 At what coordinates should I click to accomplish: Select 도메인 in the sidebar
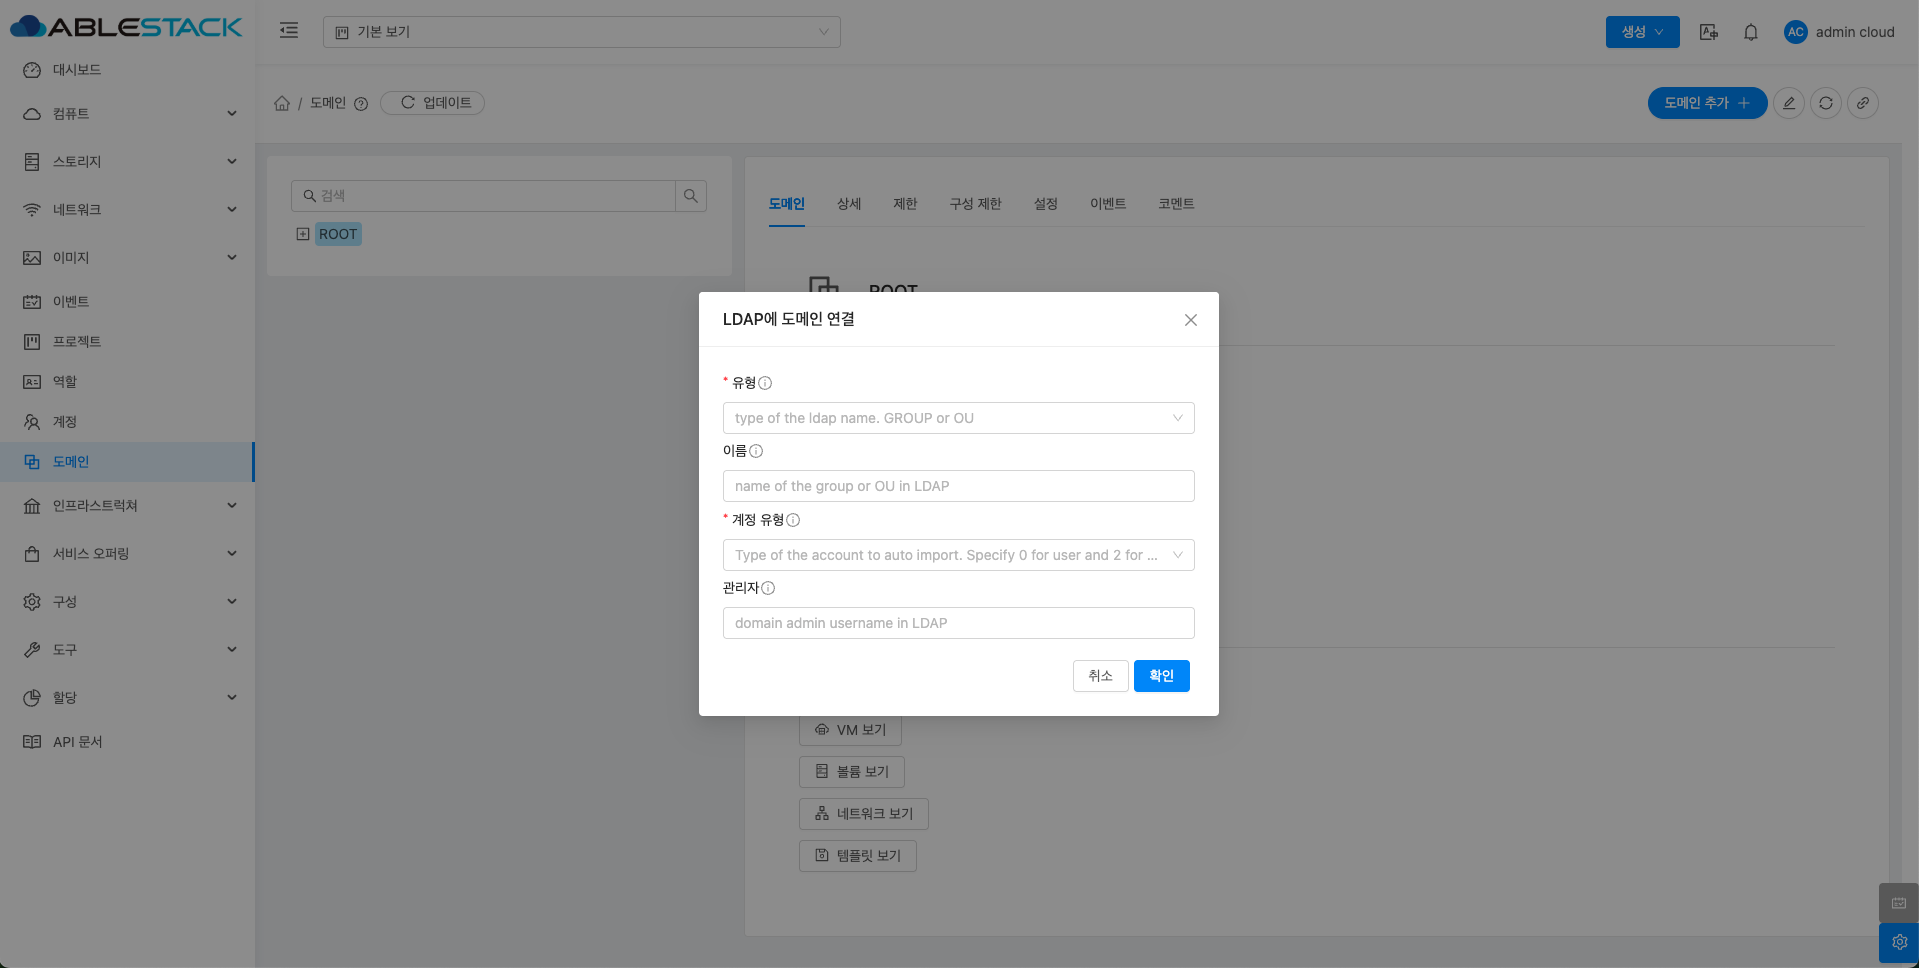(x=127, y=462)
